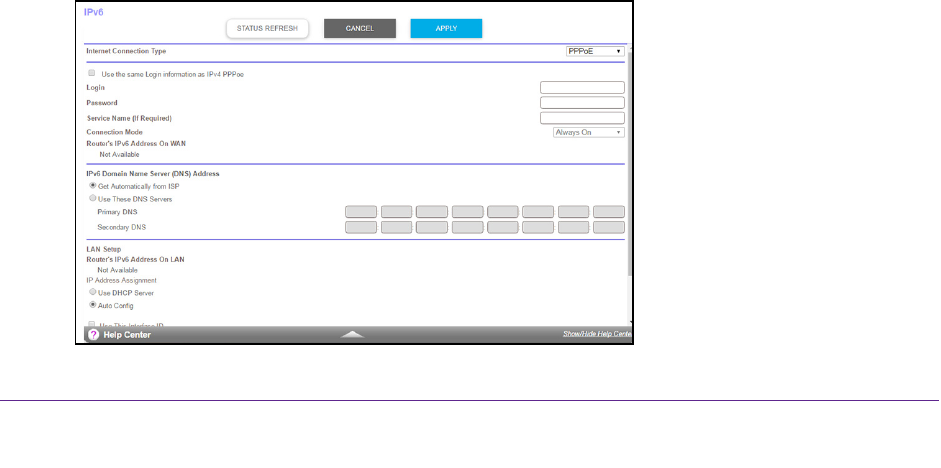
Task: Focus the Password text field
Action: pos(582,102)
